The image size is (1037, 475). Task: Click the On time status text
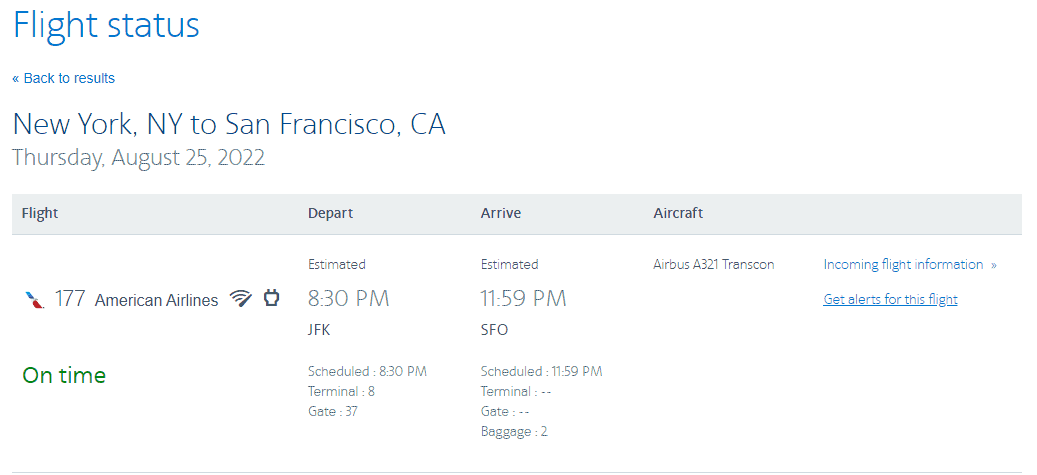pos(64,376)
